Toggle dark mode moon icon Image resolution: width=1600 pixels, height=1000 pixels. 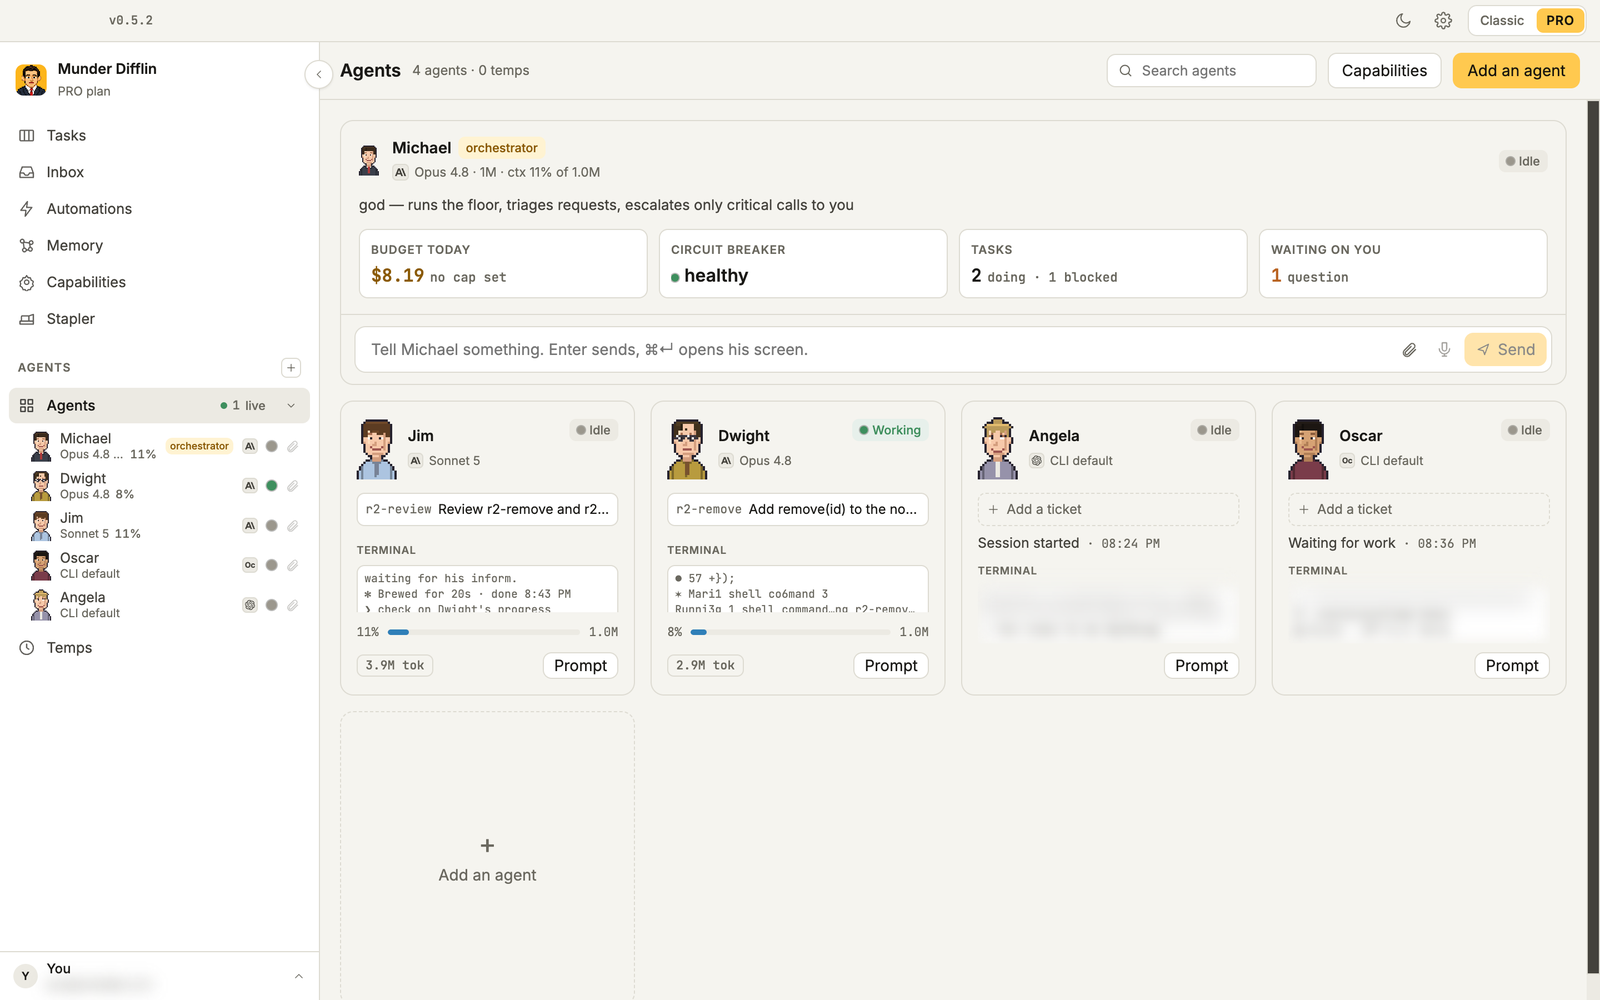click(1403, 20)
